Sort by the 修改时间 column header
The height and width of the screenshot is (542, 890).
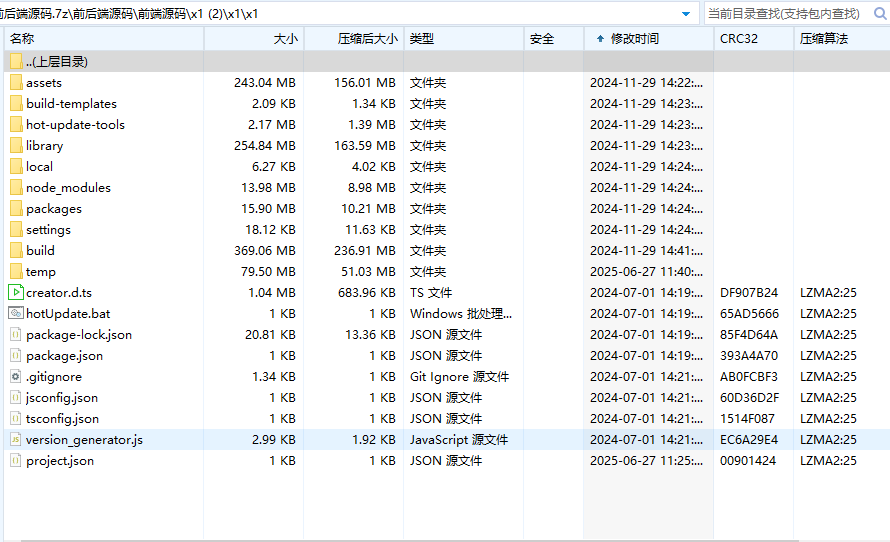pyautogui.click(x=634, y=39)
